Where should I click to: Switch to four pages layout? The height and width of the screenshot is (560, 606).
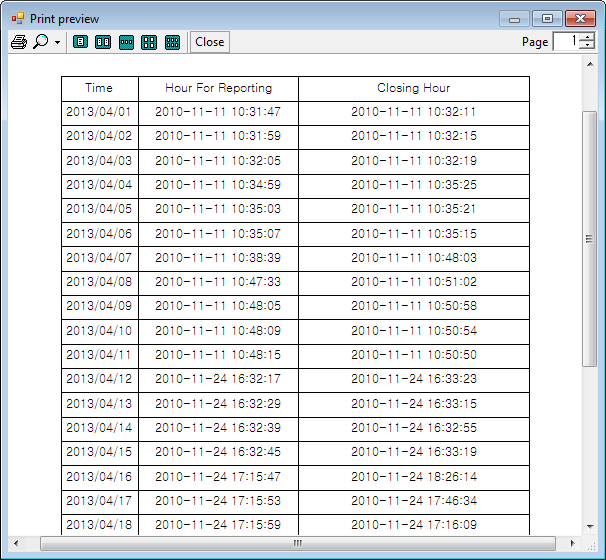(x=149, y=42)
